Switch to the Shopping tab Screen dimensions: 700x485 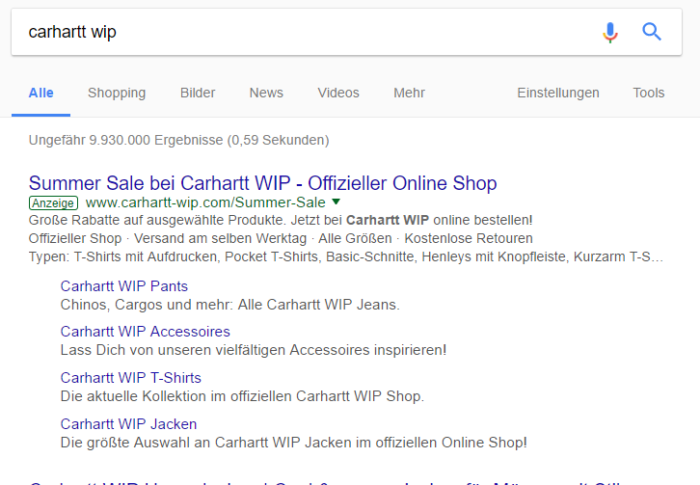pos(117,93)
